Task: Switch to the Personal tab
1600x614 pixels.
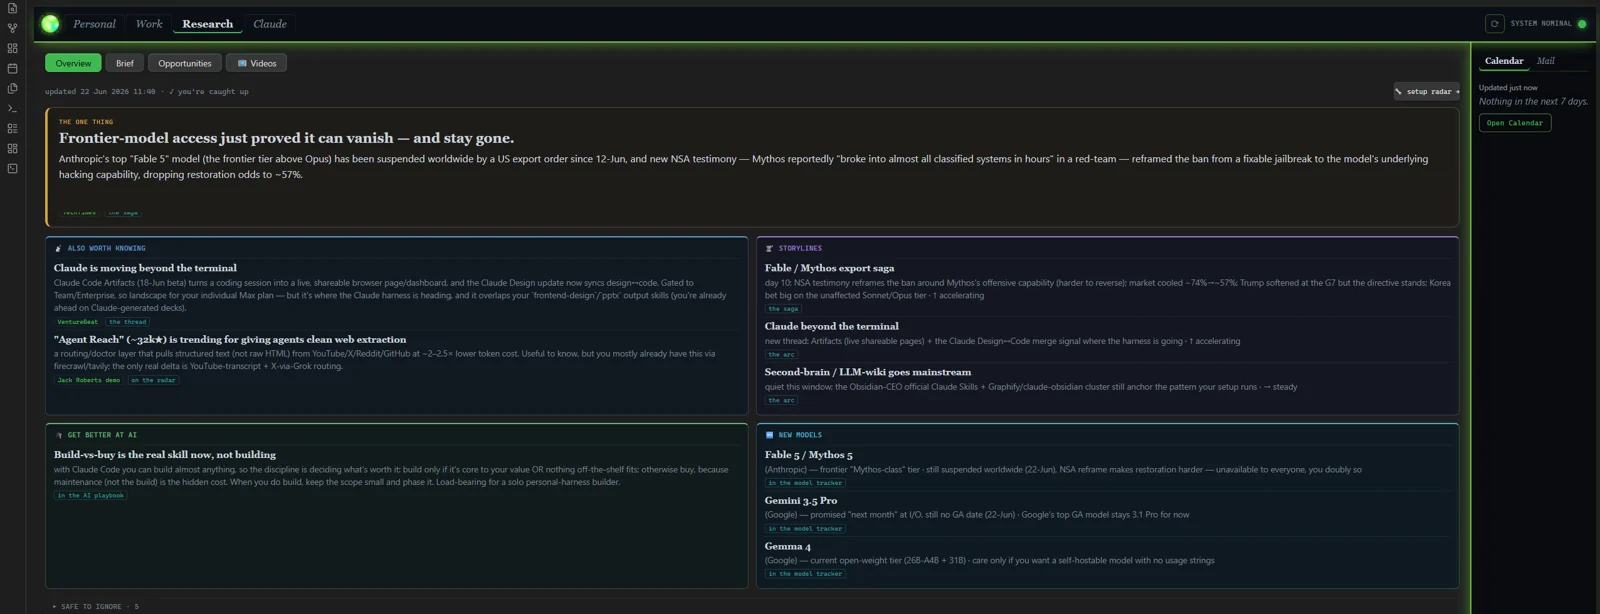Action: (x=94, y=24)
